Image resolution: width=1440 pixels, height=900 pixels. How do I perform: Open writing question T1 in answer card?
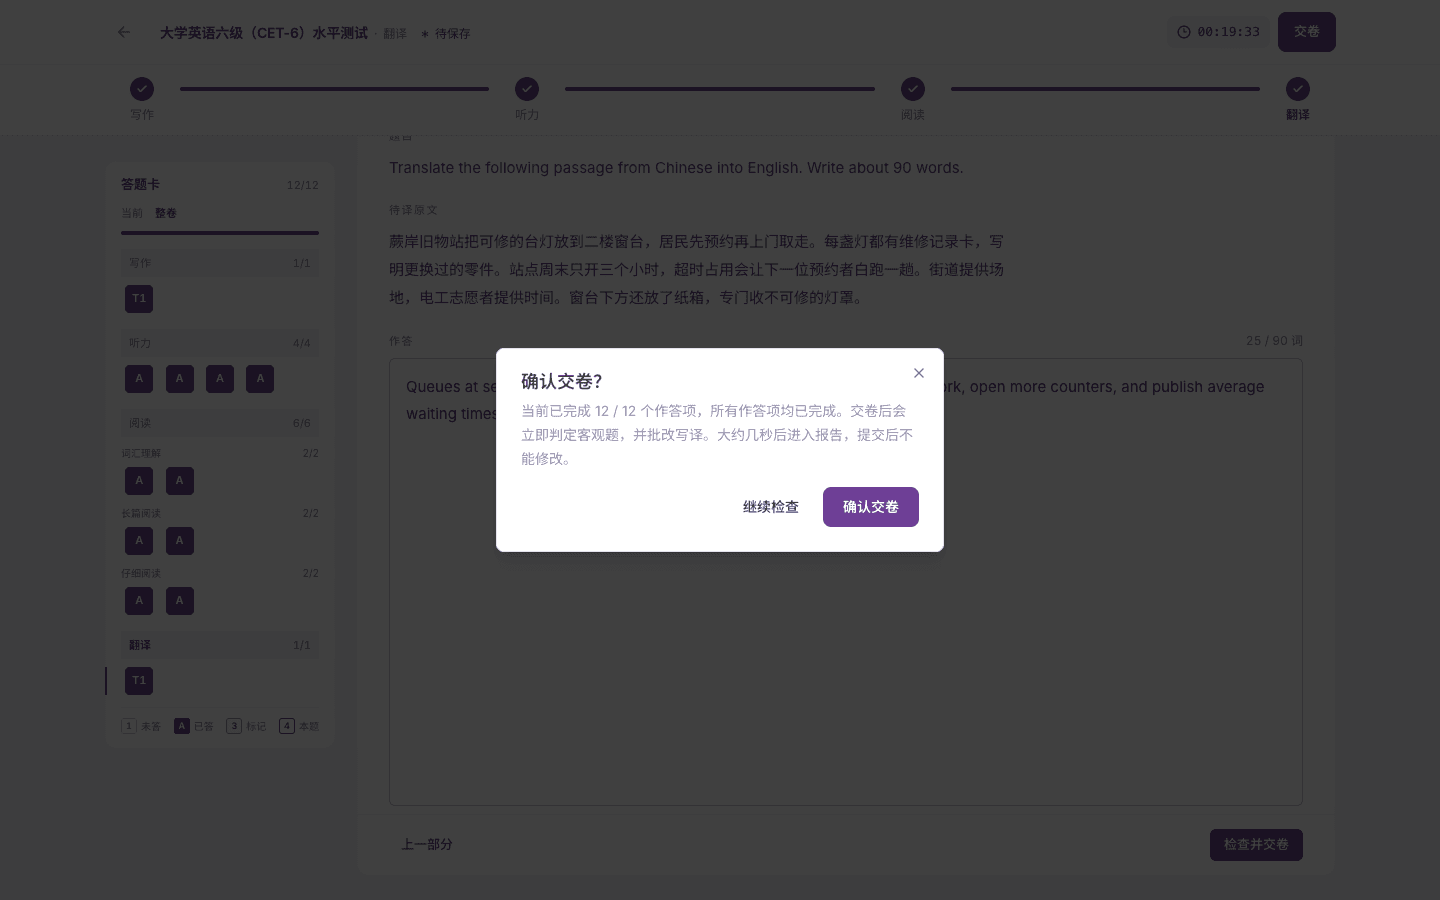139,299
